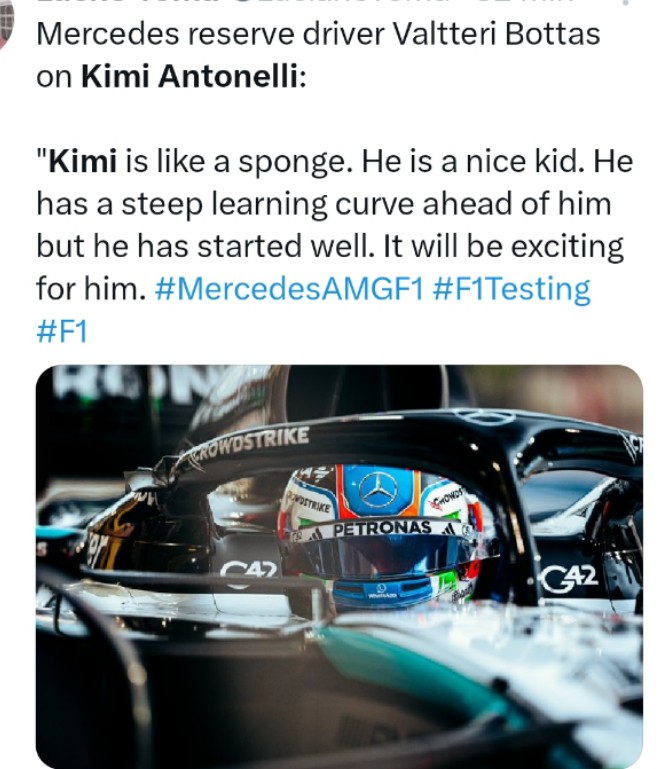Click the G42 logo right of the halo
The height and width of the screenshot is (769, 668).
[x=569, y=579]
